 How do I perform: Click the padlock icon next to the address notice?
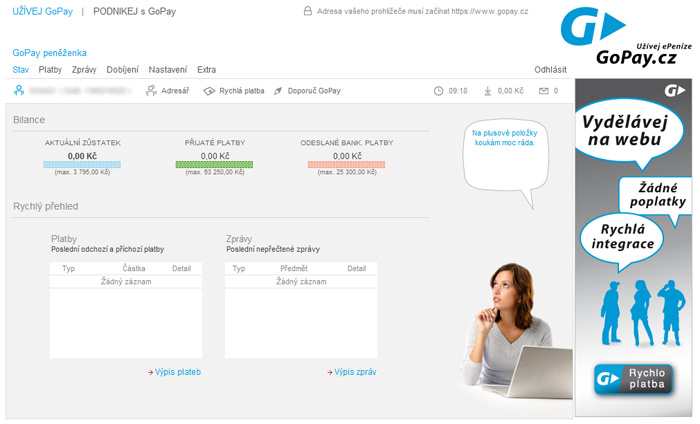point(308,11)
